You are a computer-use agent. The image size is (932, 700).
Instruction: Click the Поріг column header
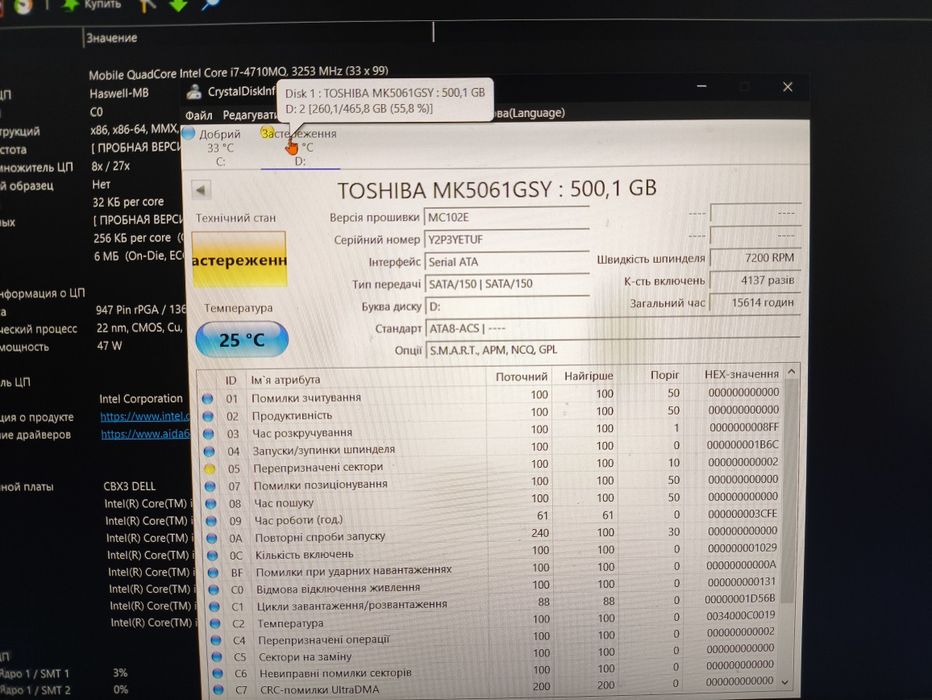[x=665, y=375]
